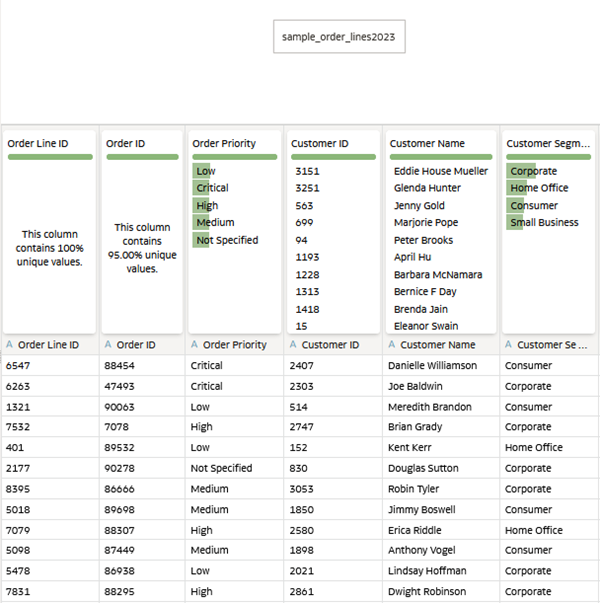Image resolution: width=600 pixels, height=603 pixels.
Task: Select 'Small Business' in Customer Segment profile tile
Action: 544,222
